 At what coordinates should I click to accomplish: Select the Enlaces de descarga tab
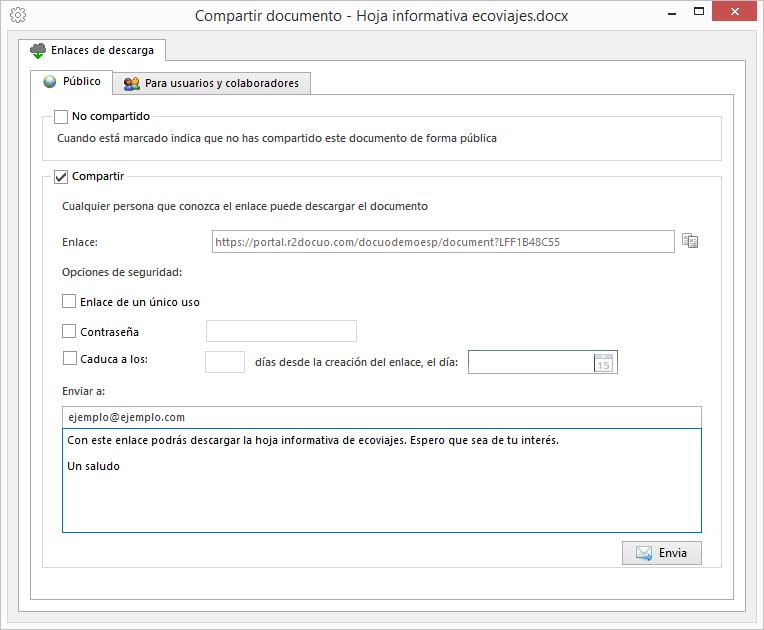click(92, 50)
